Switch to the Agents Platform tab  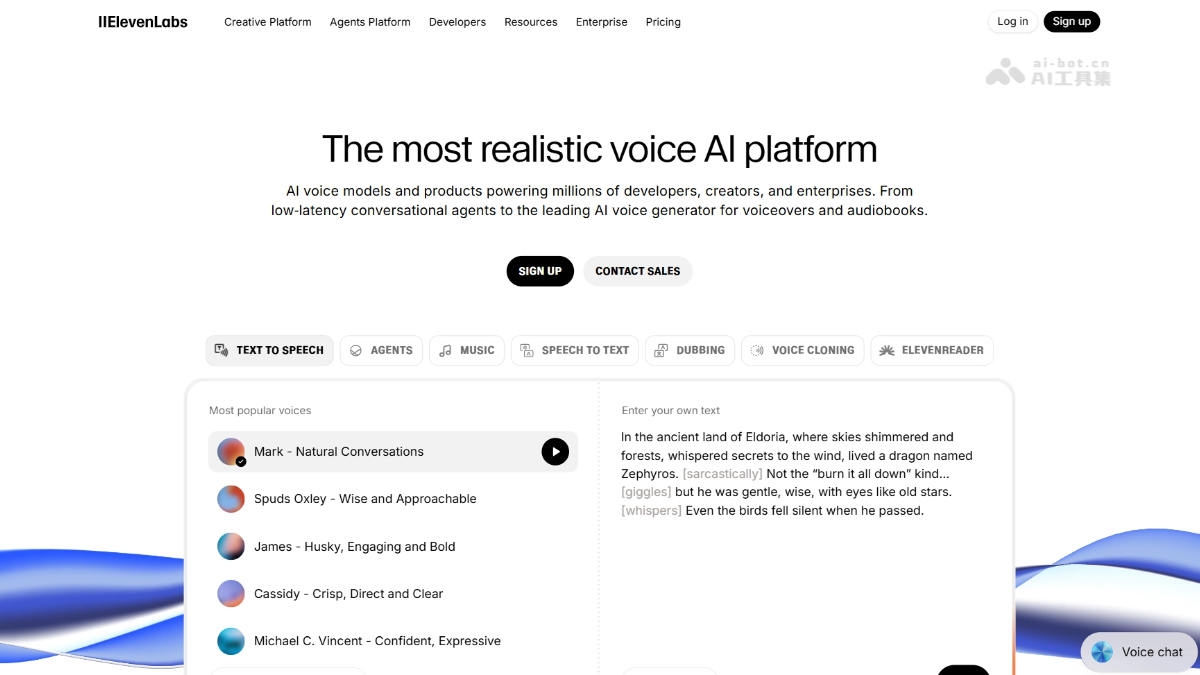click(370, 21)
